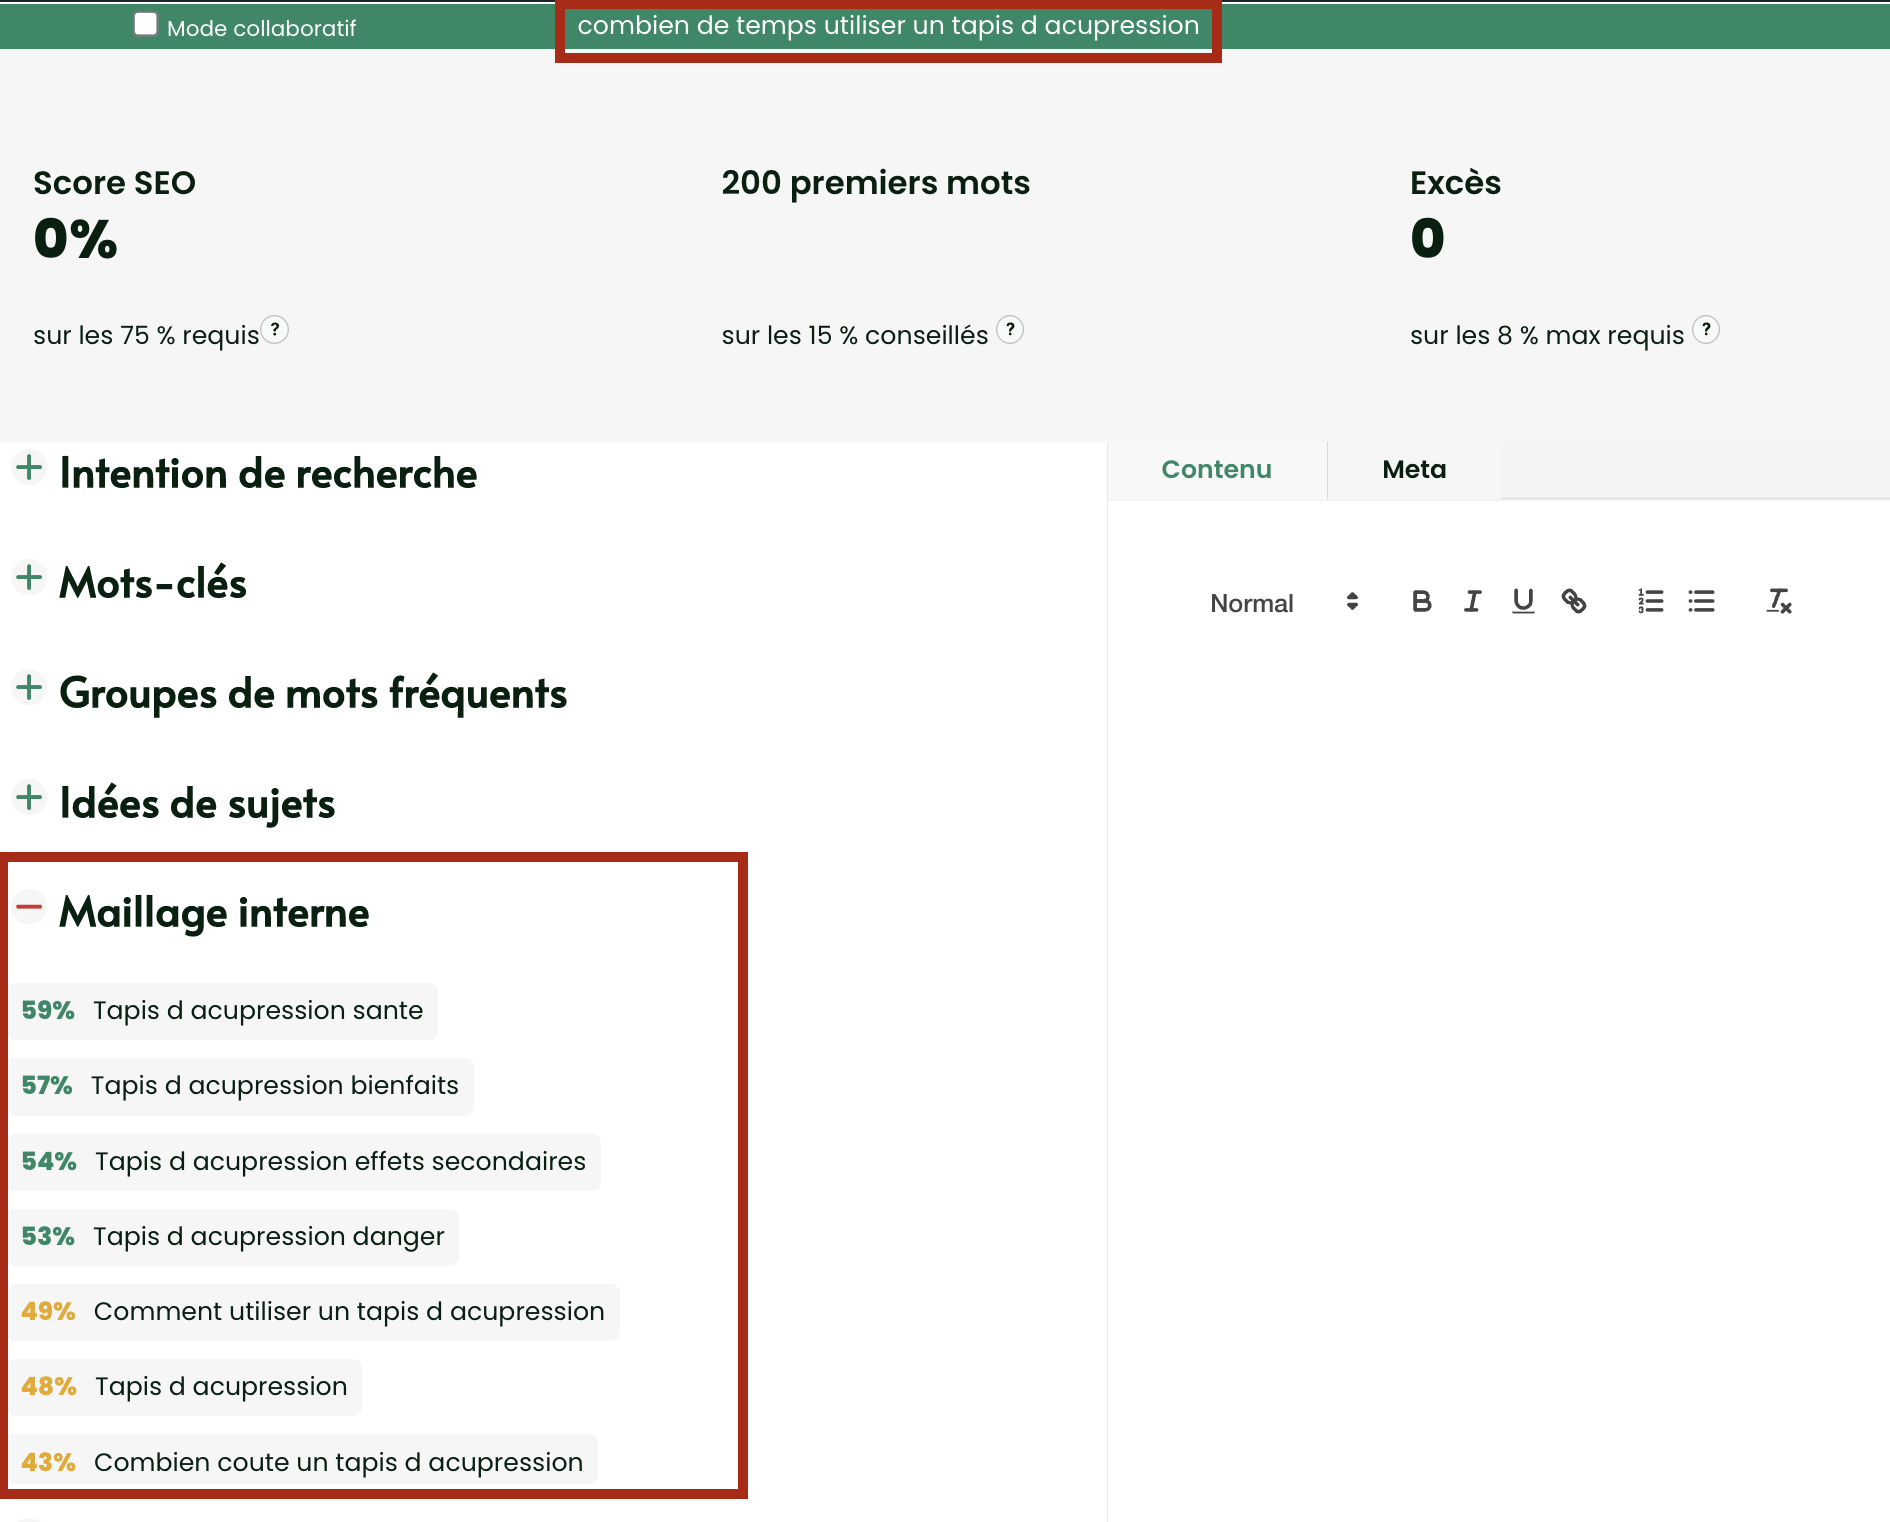Show help tooltip for Excès
This screenshot has height=1522, width=1890.
(x=1706, y=330)
